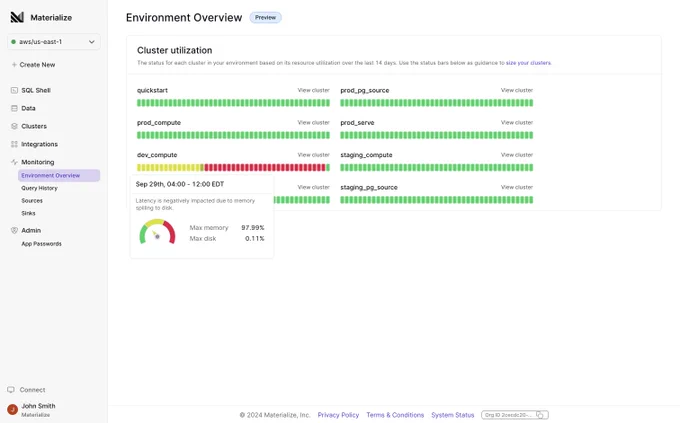Image resolution: width=680 pixels, height=423 pixels.
Task: Select Environment Overview in sidebar
Action: 59,175
